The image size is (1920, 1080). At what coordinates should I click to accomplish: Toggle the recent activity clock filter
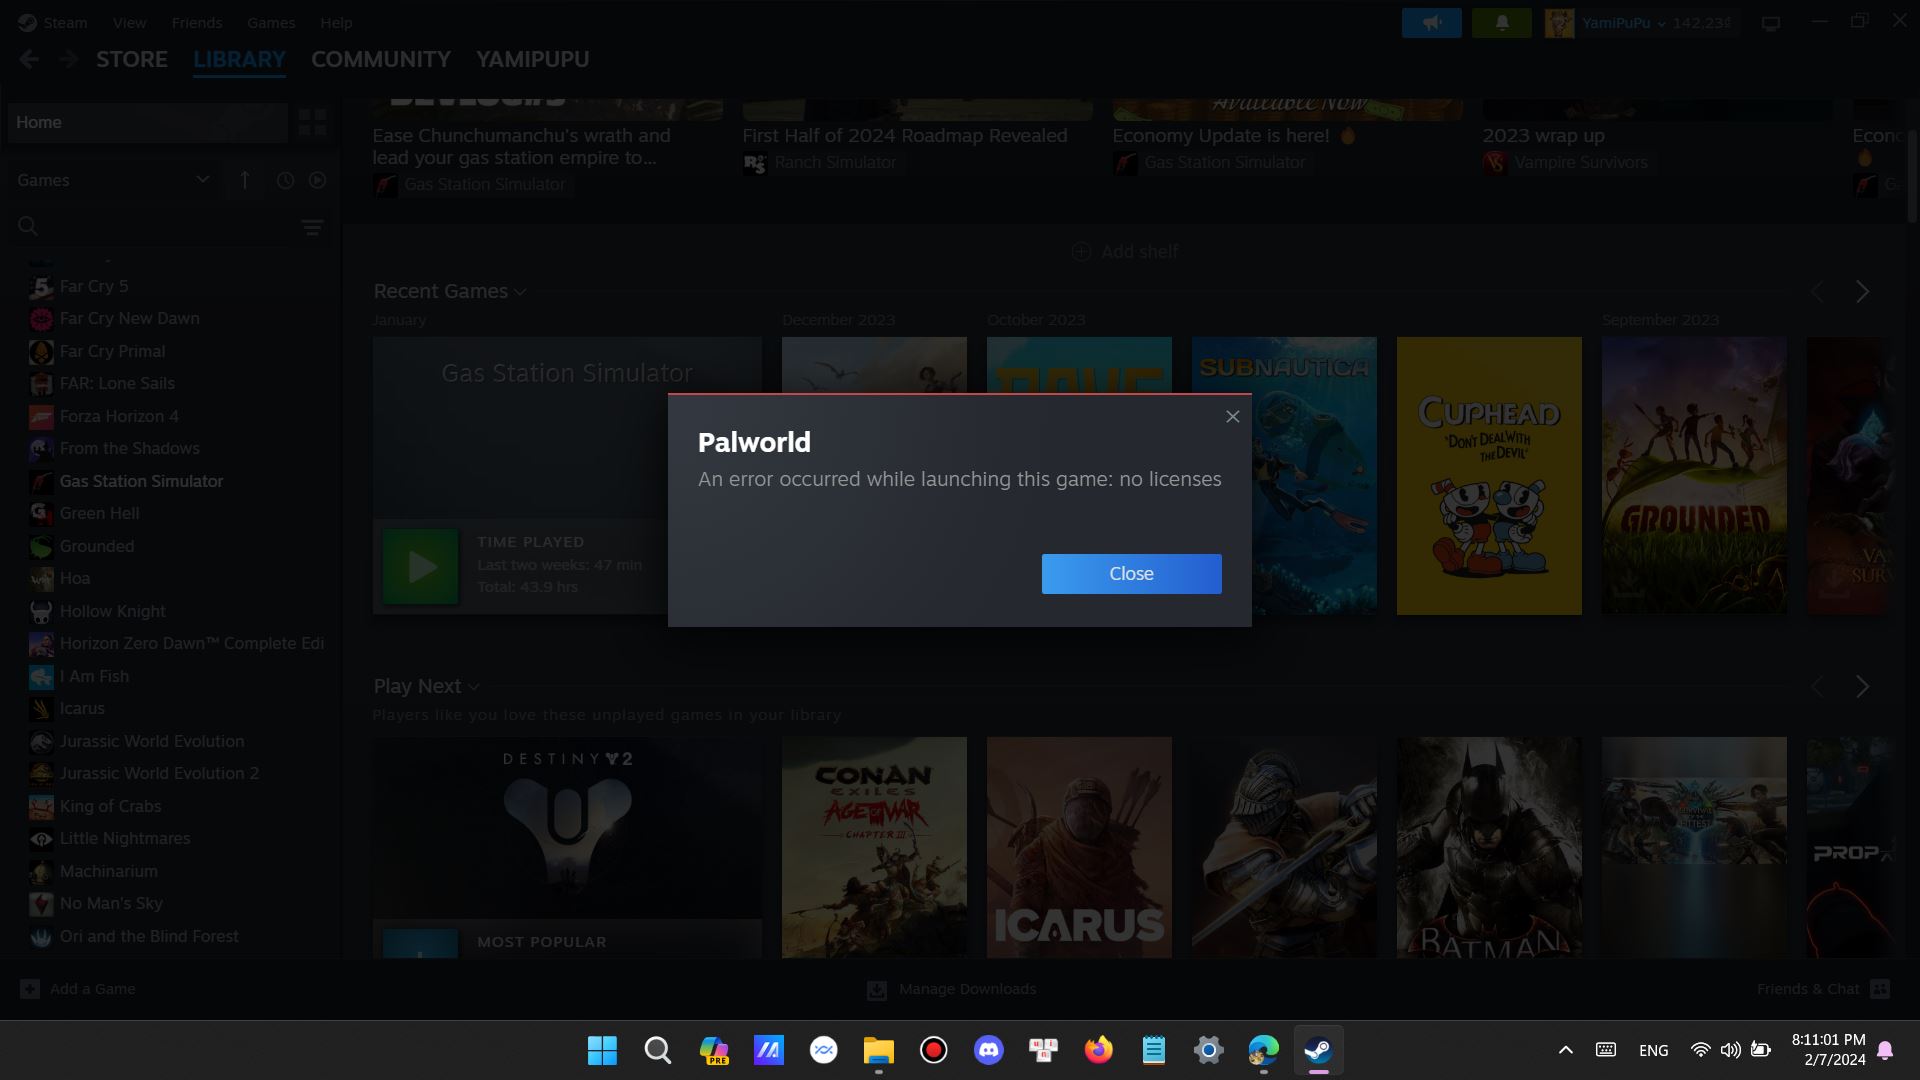pos(285,180)
